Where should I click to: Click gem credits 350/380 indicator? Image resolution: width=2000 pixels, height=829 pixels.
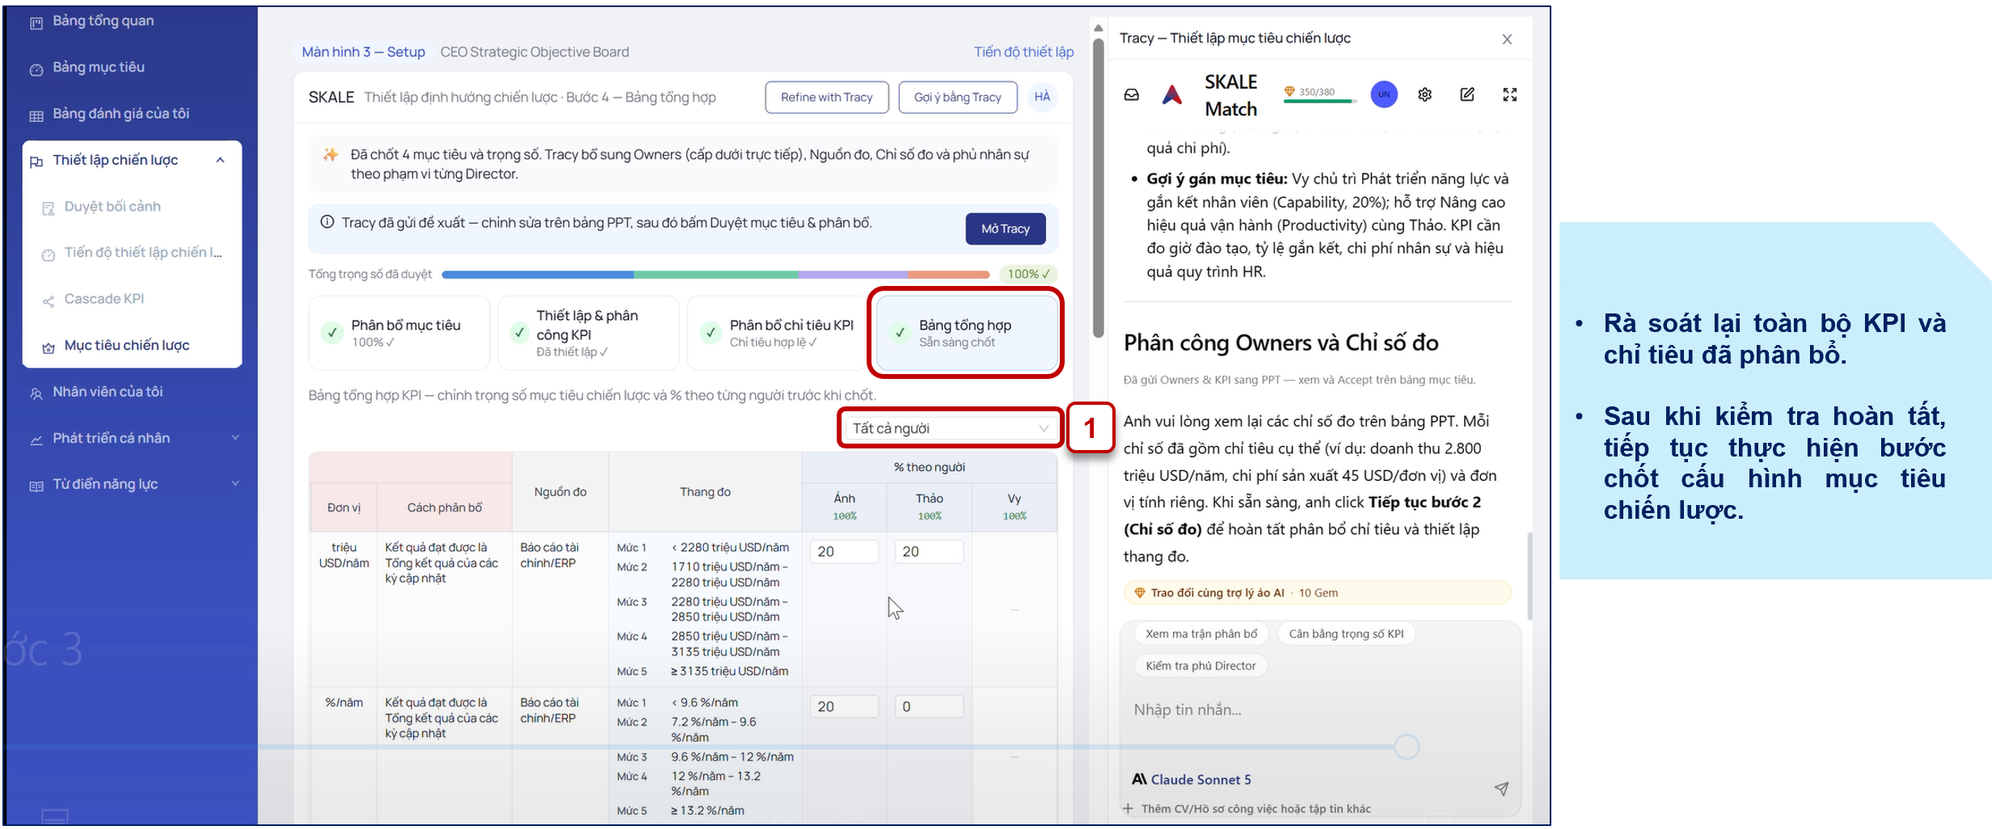(1318, 94)
